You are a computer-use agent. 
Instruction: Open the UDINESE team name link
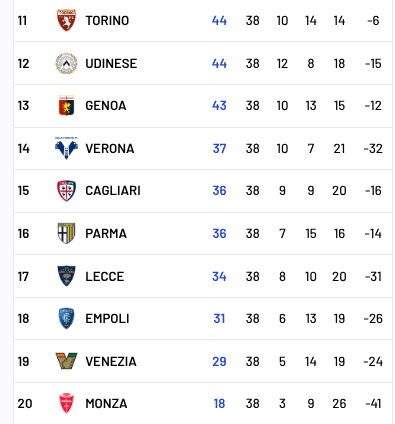[x=111, y=63]
